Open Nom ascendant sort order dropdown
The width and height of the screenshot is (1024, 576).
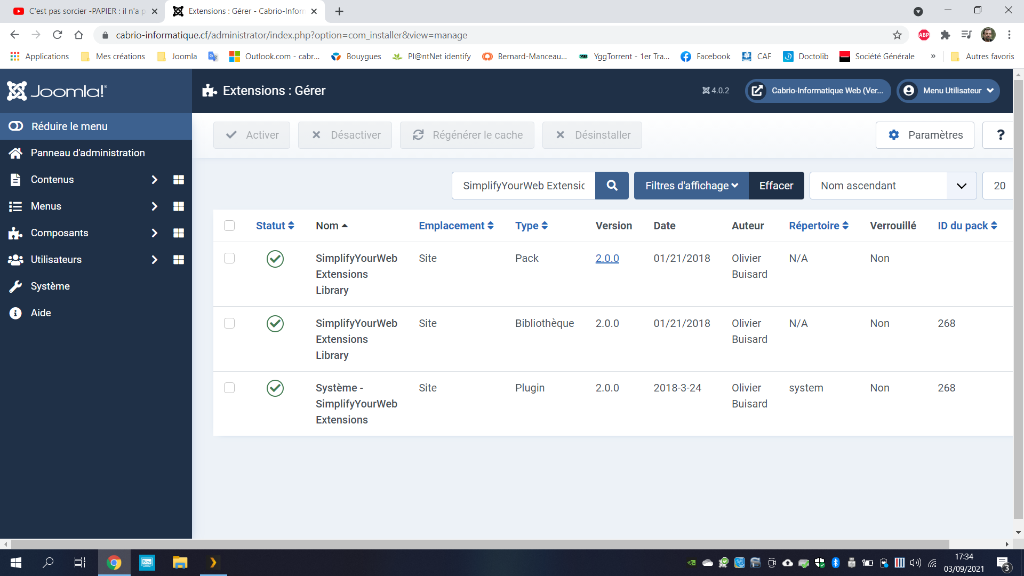pyautogui.click(x=892, y=186)
